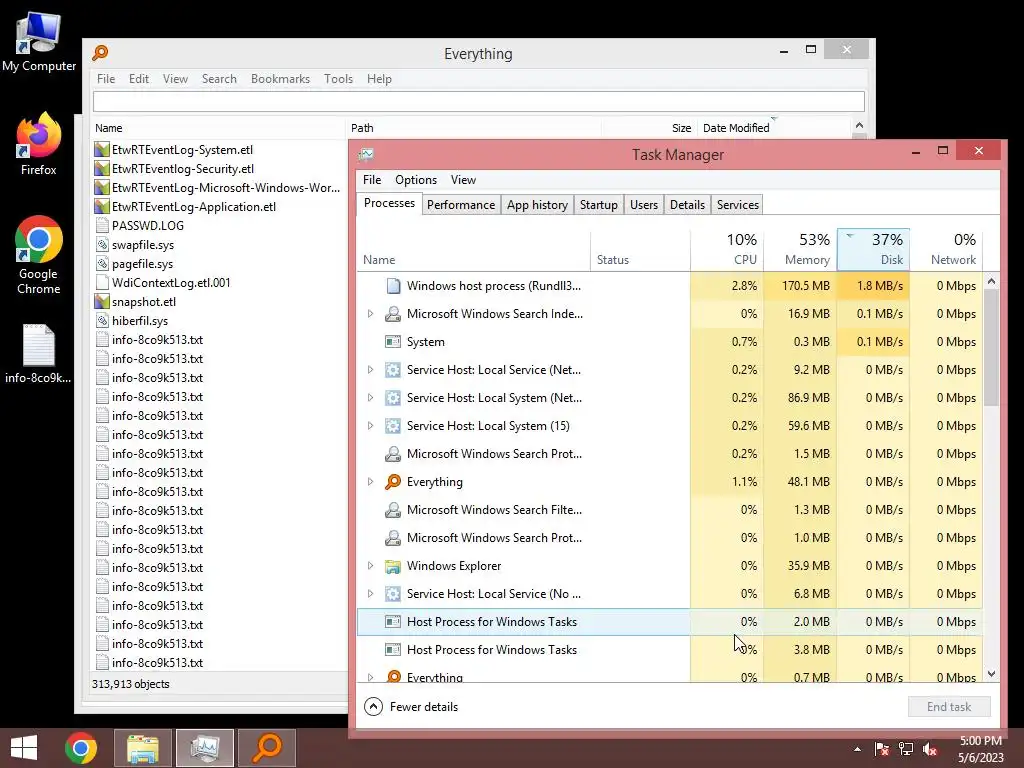1024x768 pixels.
Task: Expand Service Host: Local Service (Net... group
Action: 370,370
